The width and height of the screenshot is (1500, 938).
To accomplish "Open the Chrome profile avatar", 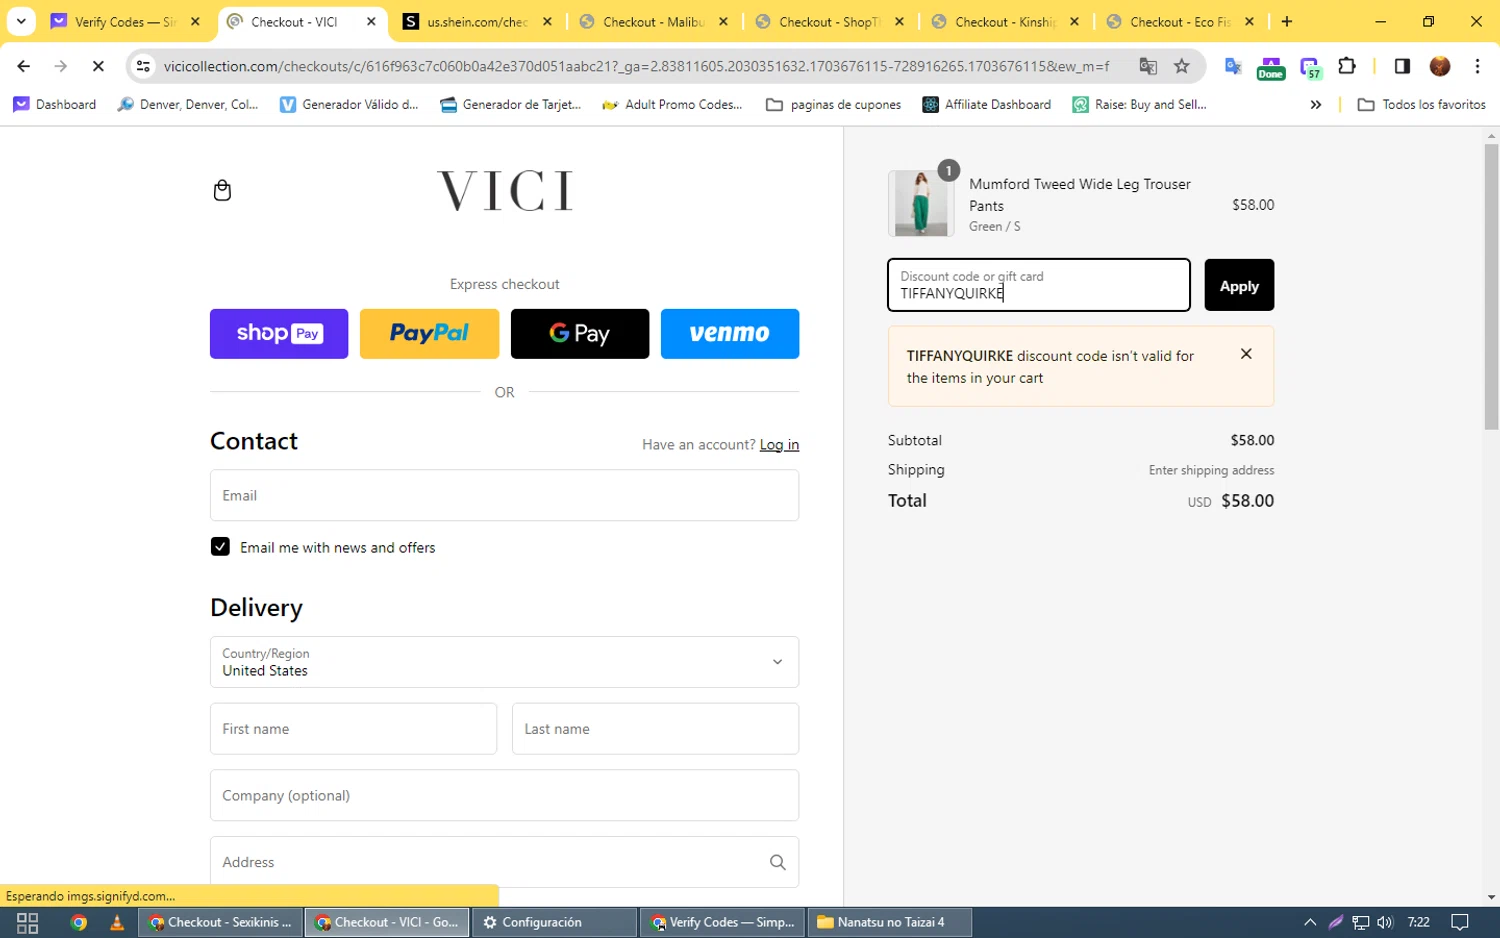I will point(1440,66).
